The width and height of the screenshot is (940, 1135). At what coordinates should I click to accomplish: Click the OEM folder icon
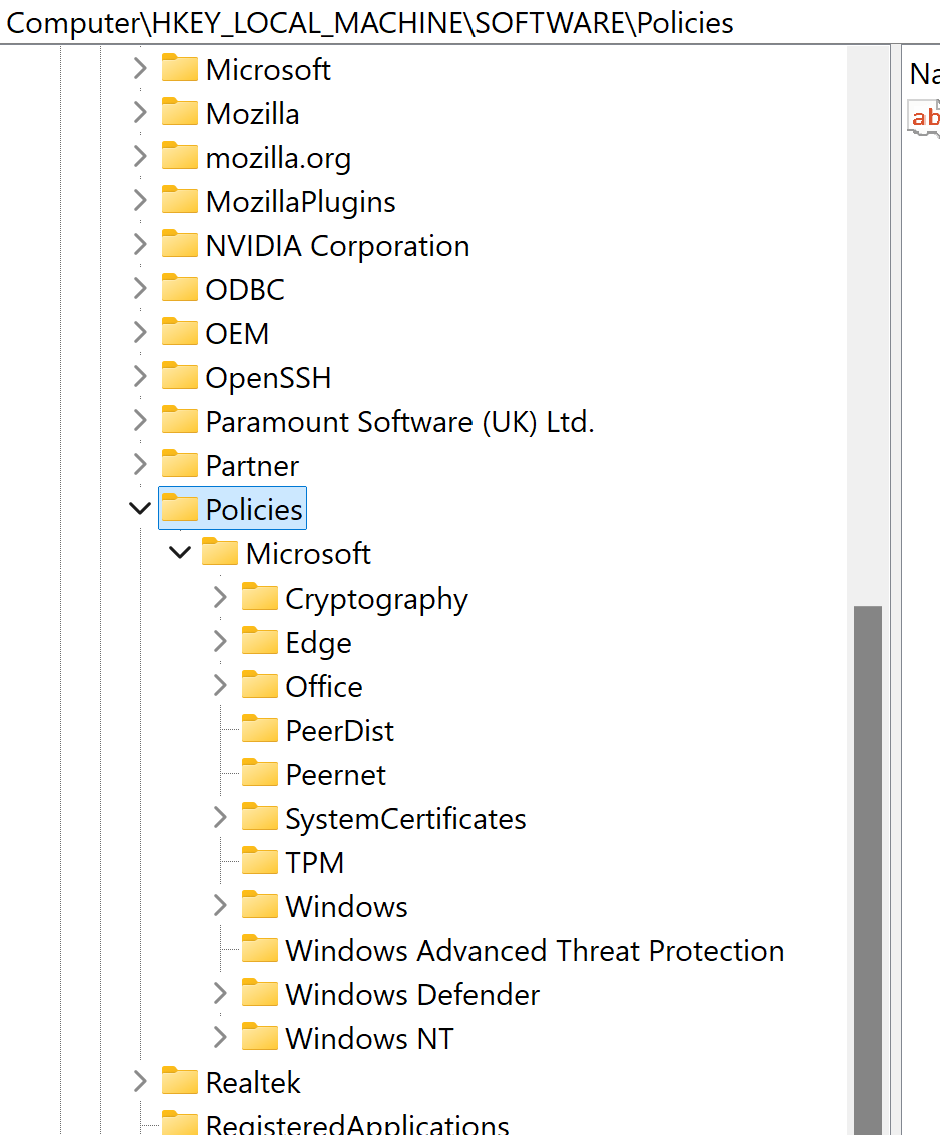coord(179,332)
